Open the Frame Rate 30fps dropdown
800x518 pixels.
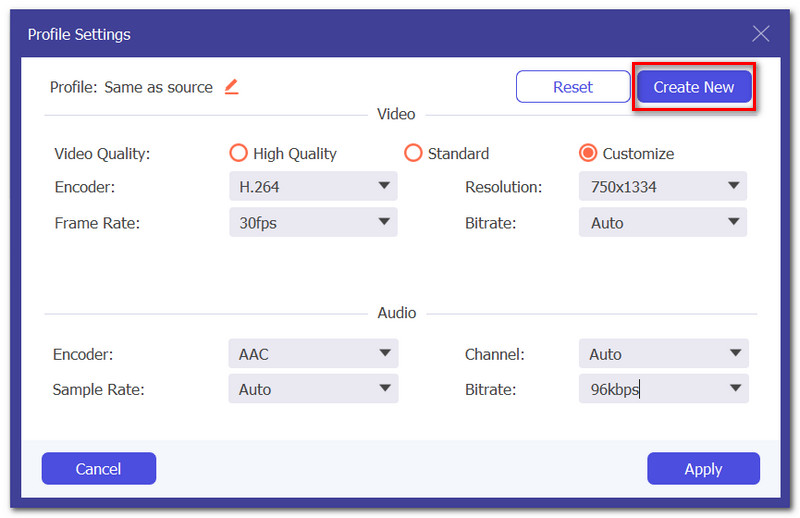tap(313, 222)
